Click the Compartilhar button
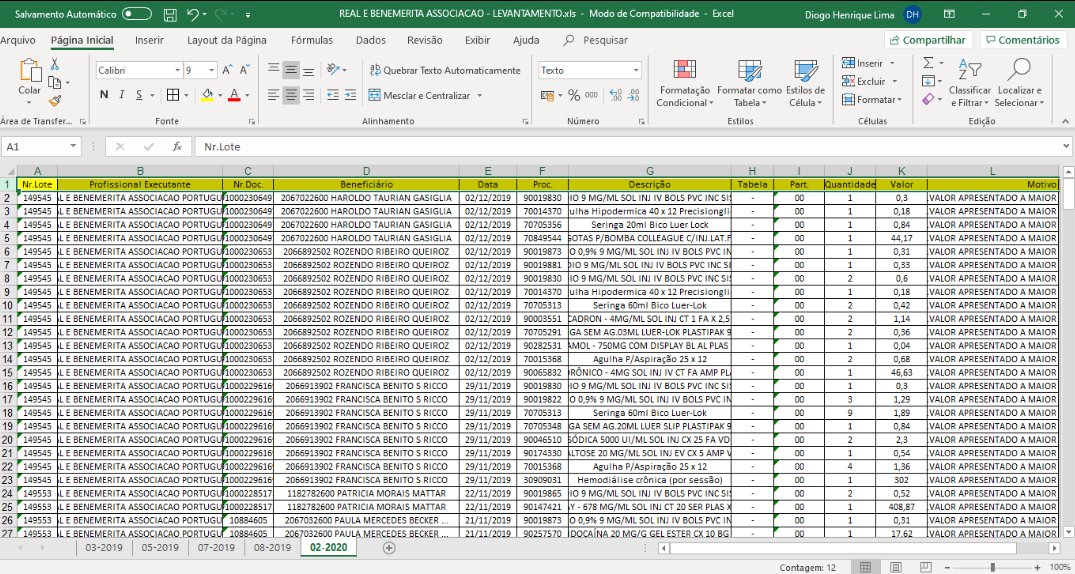The height and width of the screenshot is (574, 1075). [x=927, y=40]
